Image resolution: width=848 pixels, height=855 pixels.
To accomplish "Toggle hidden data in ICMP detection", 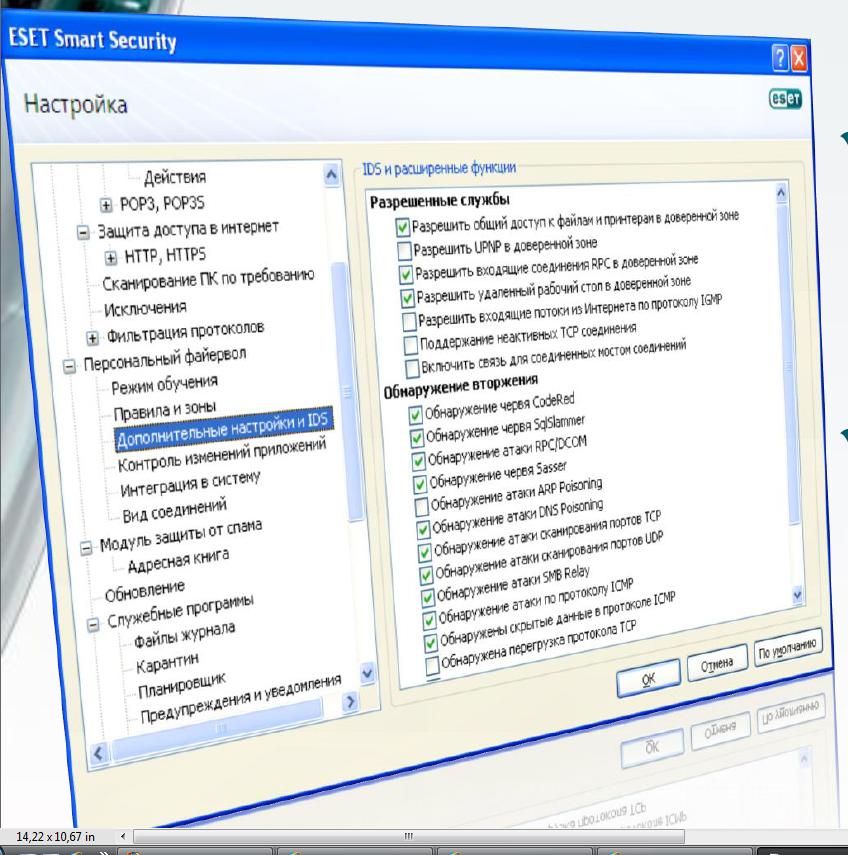I will coord(431,643).
